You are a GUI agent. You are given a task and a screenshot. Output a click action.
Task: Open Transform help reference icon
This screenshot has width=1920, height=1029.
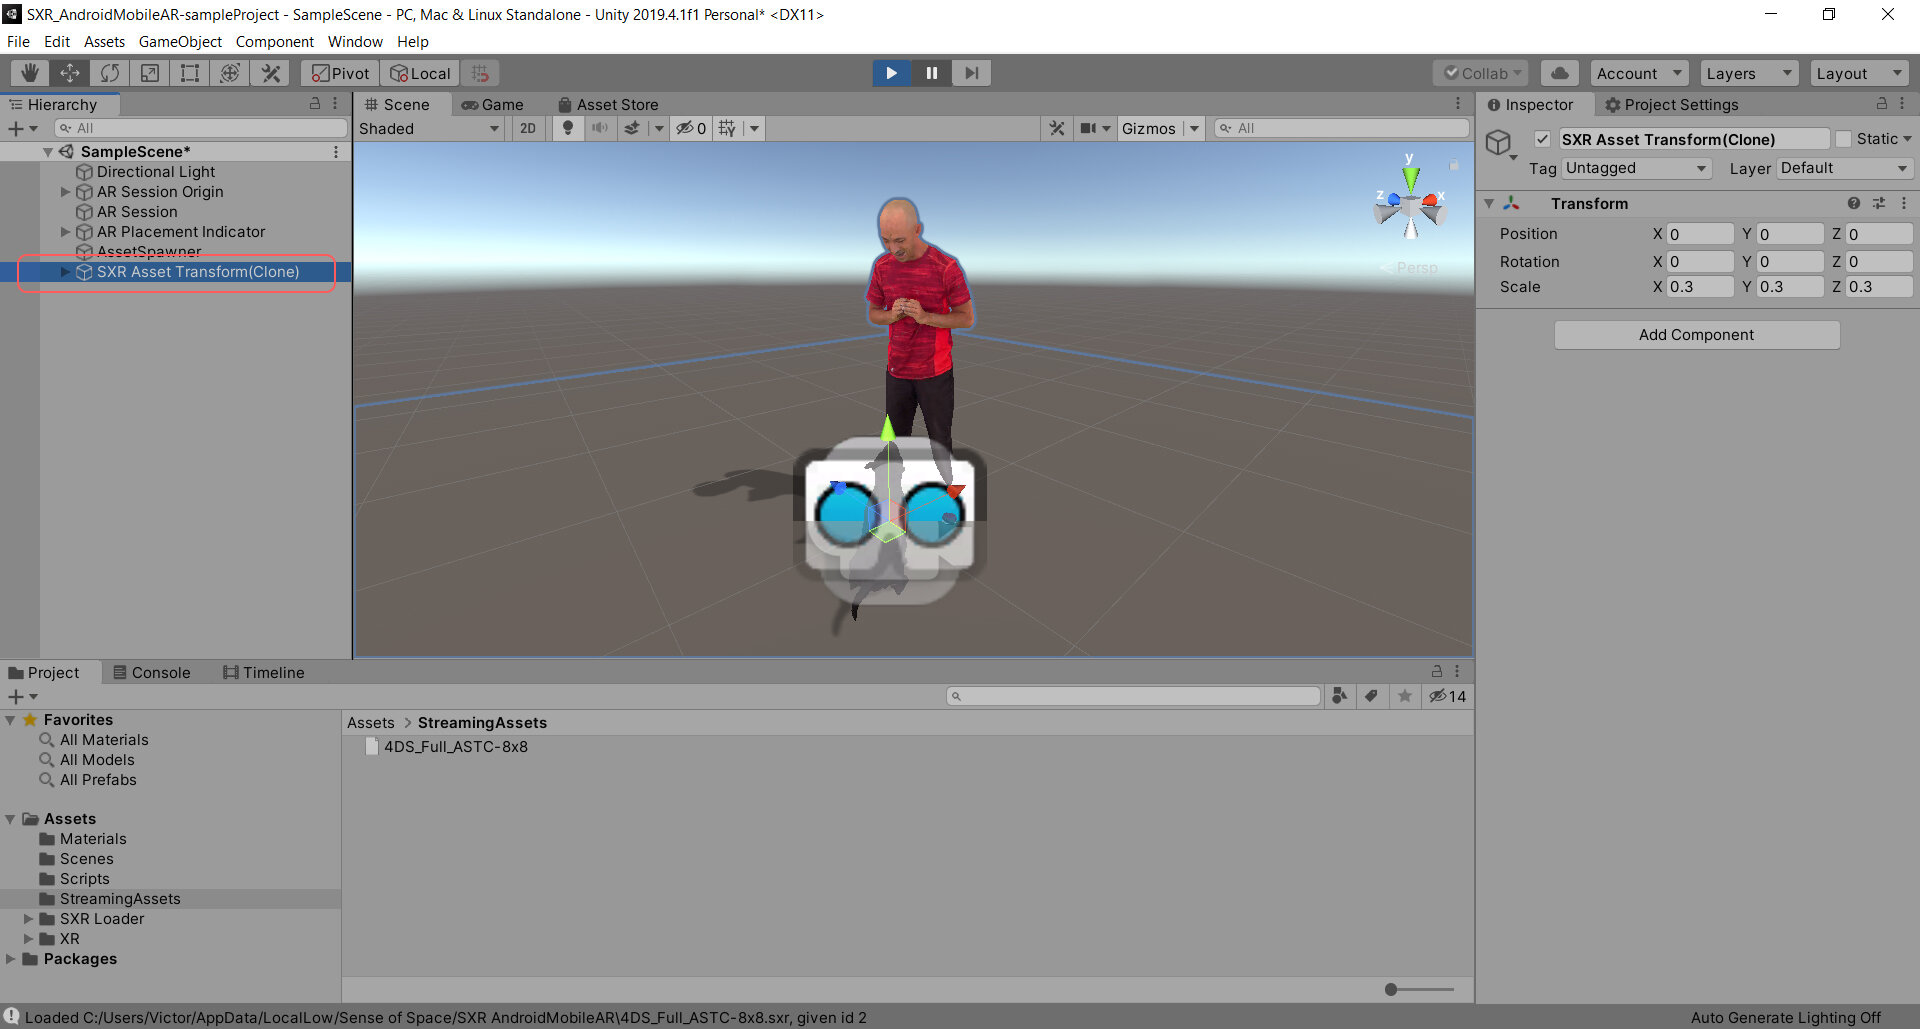(1854, 203)
